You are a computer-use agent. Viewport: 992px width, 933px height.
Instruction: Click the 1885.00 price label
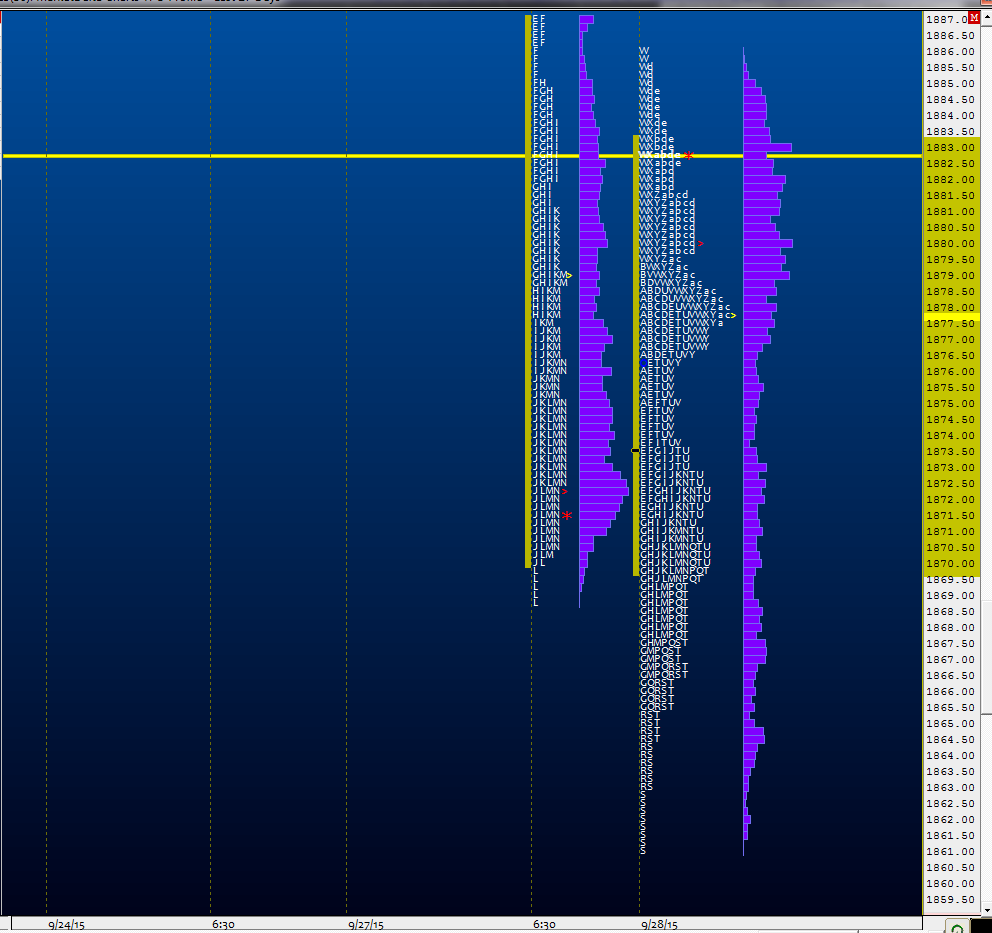pyautogui.click(x=950, y=83)
